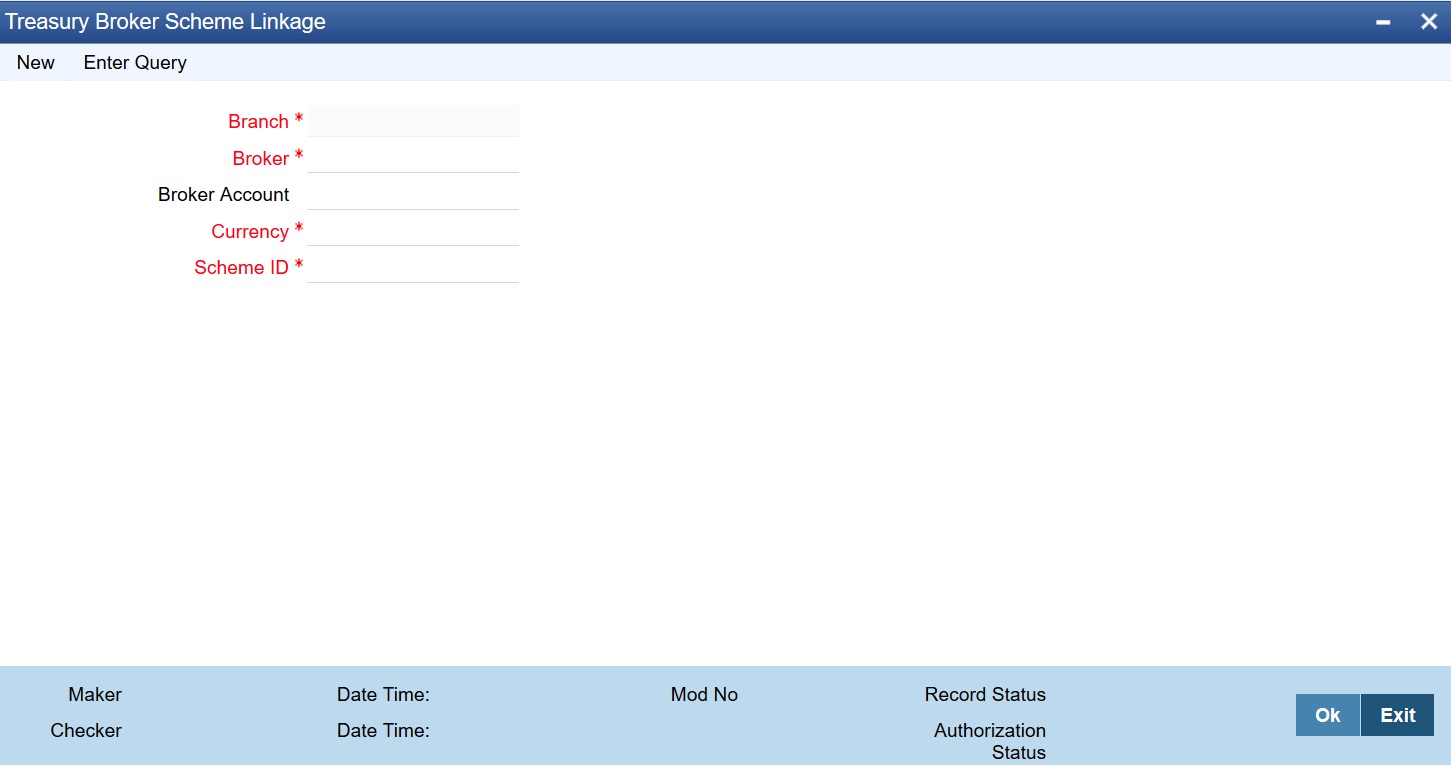Focus the Scheme ID input field

pyautogui.click(x=413, y=267)
